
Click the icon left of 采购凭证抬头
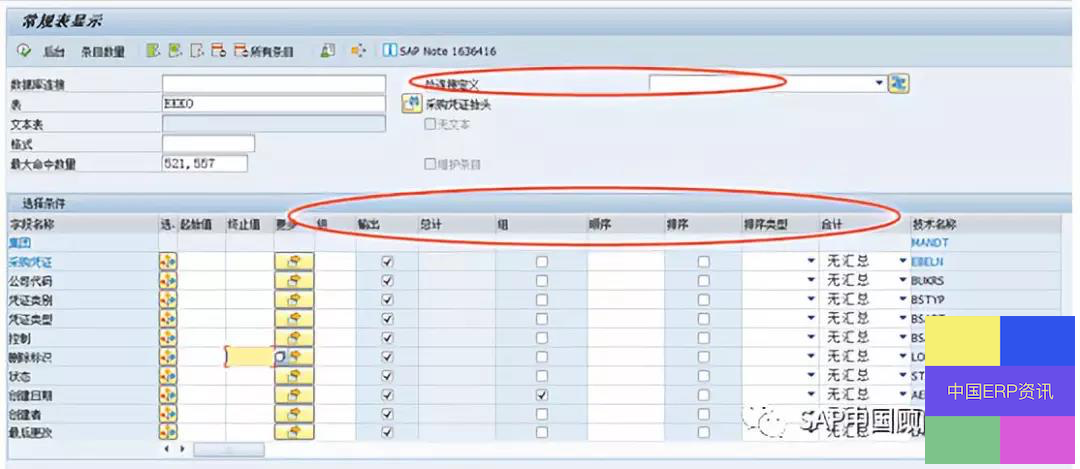coord(410,103)
